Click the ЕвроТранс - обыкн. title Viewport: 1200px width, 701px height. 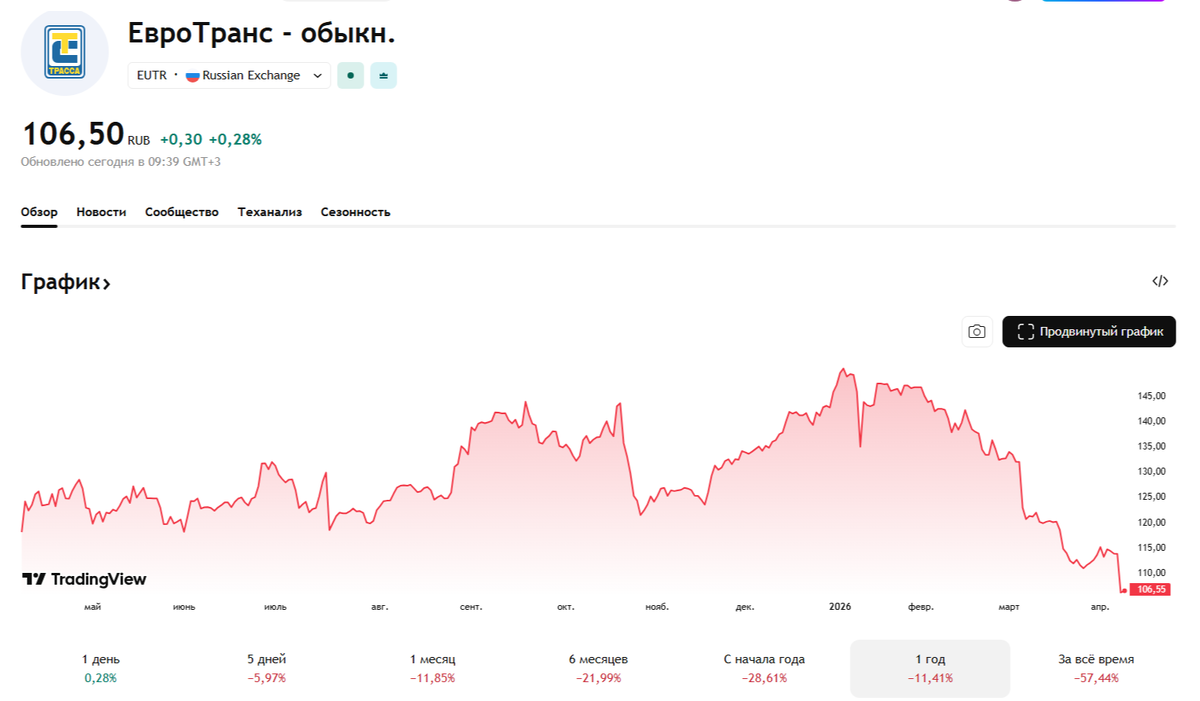pyautogui.click(x=262, y=32)
